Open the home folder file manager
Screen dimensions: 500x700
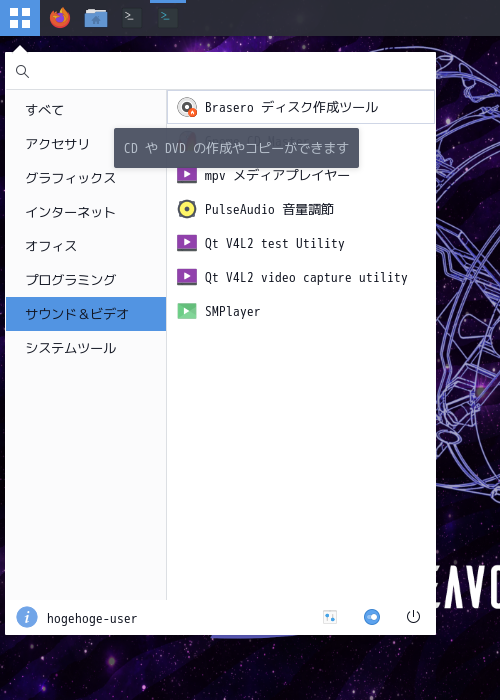96,18
